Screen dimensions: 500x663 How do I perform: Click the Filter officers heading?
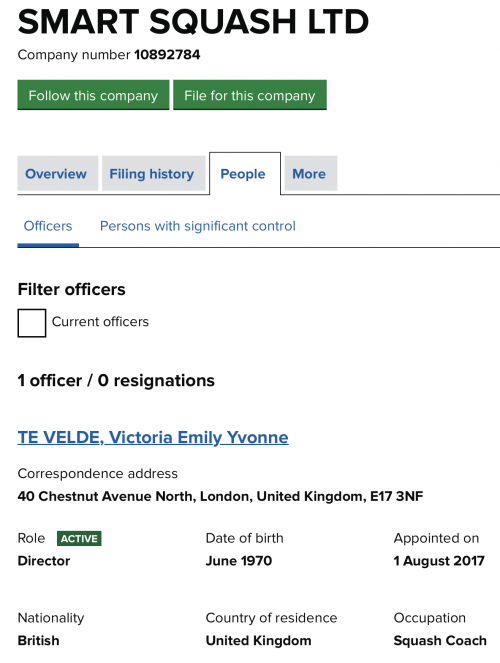[x=71, y=290]
